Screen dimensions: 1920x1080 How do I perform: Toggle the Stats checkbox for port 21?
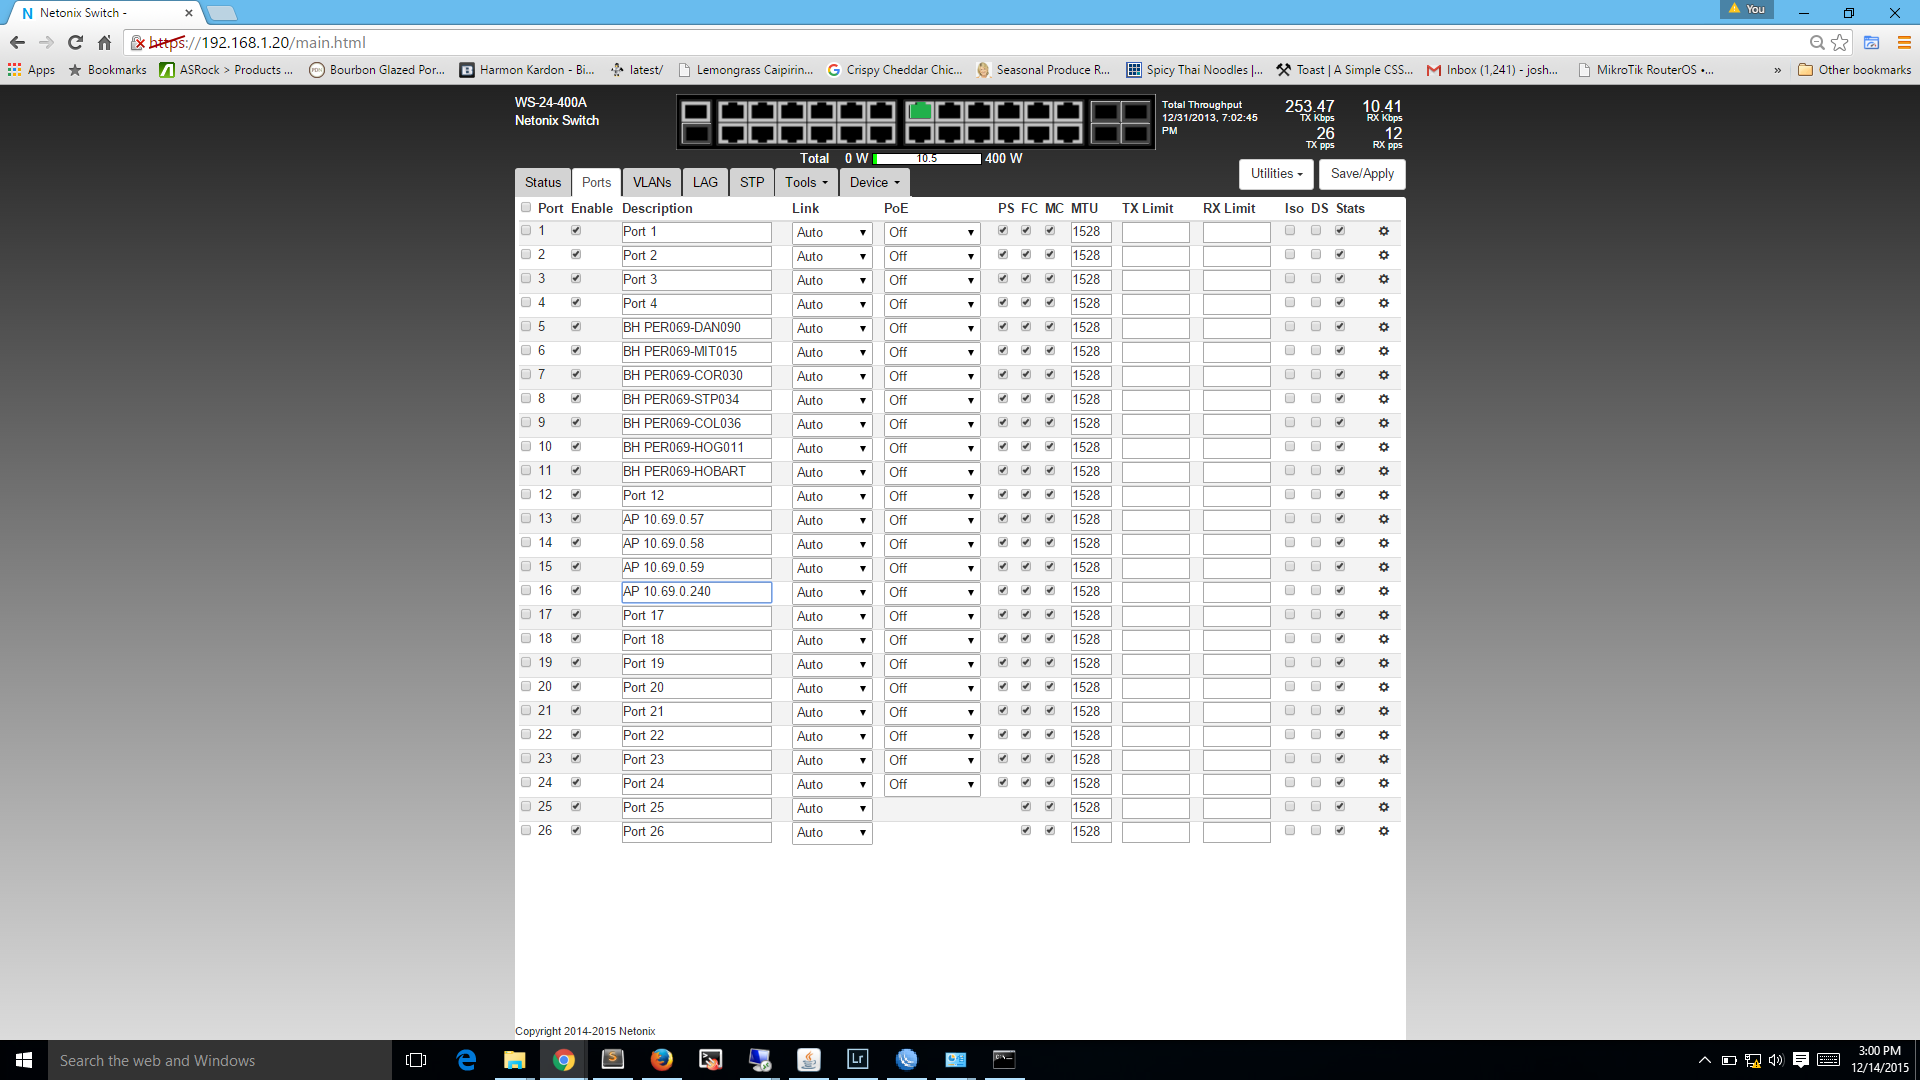pos(1340,711)
